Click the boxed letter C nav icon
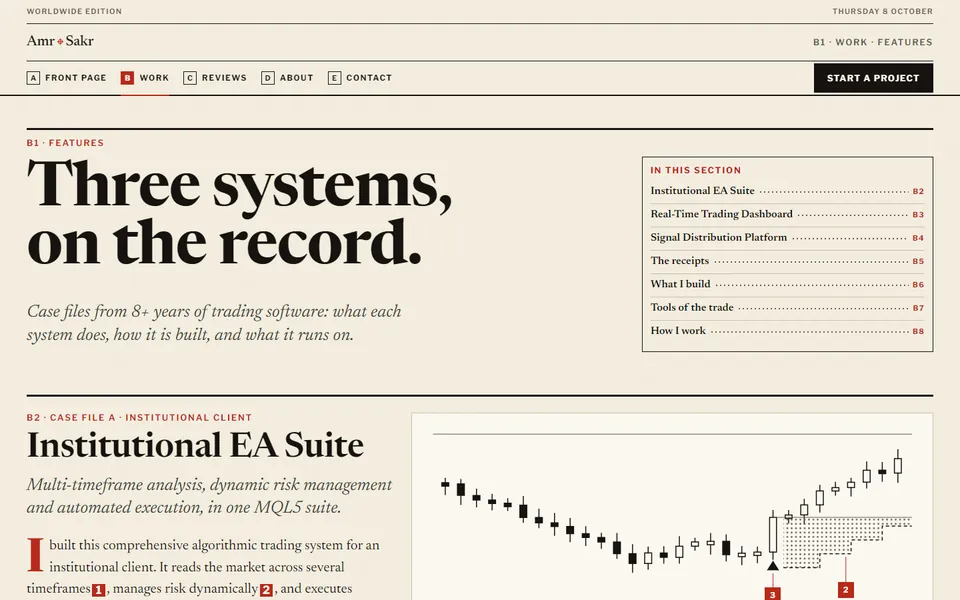This screenshot has height=600, width=960. coord(190,78)
